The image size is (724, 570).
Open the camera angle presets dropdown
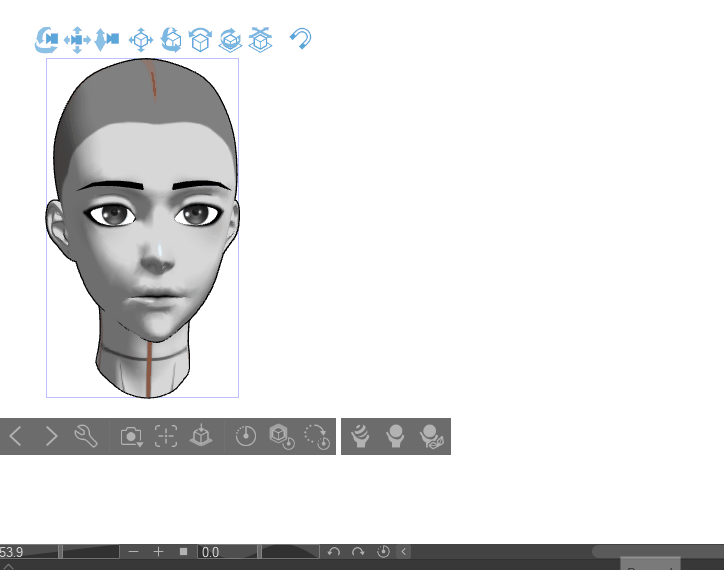point(132,437)
